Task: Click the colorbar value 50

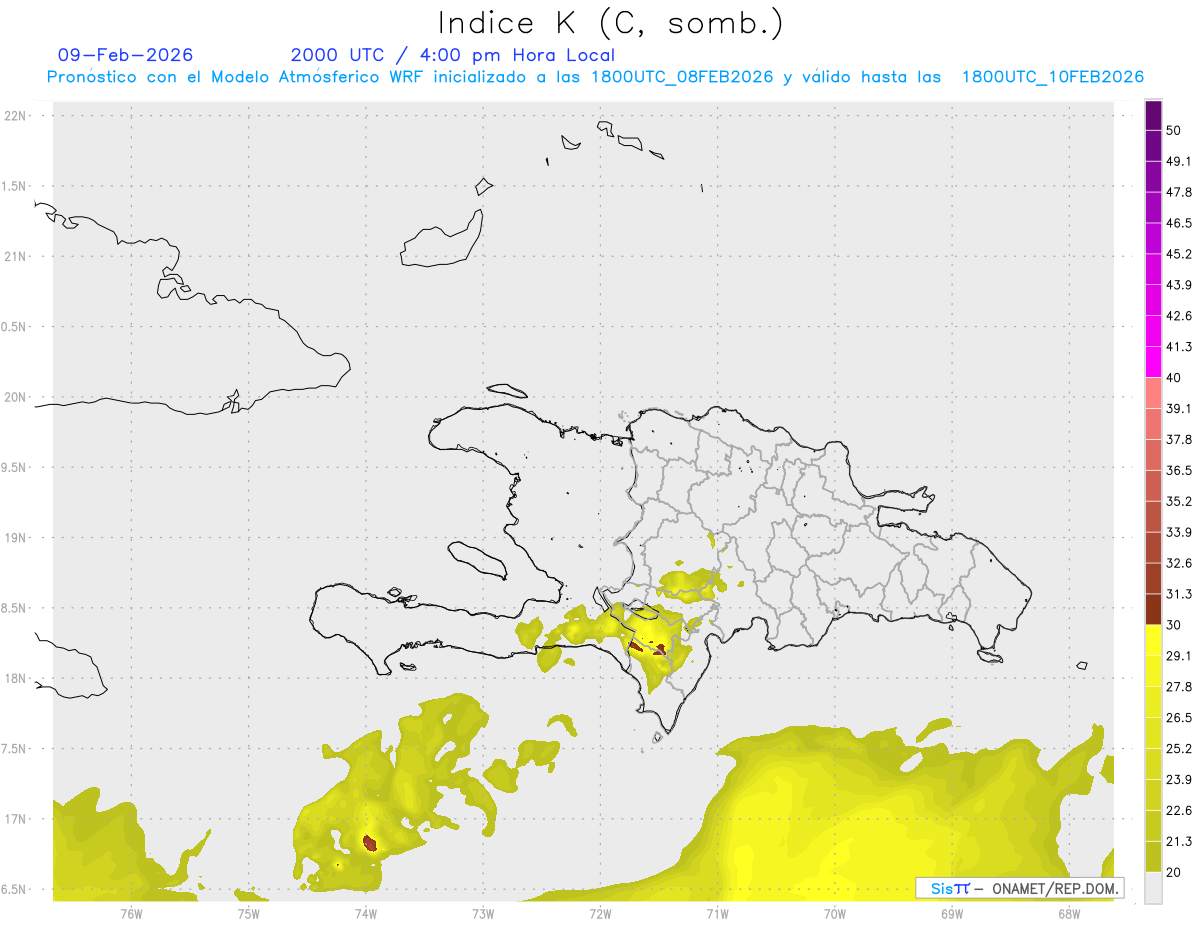Action: [1174, 130]
